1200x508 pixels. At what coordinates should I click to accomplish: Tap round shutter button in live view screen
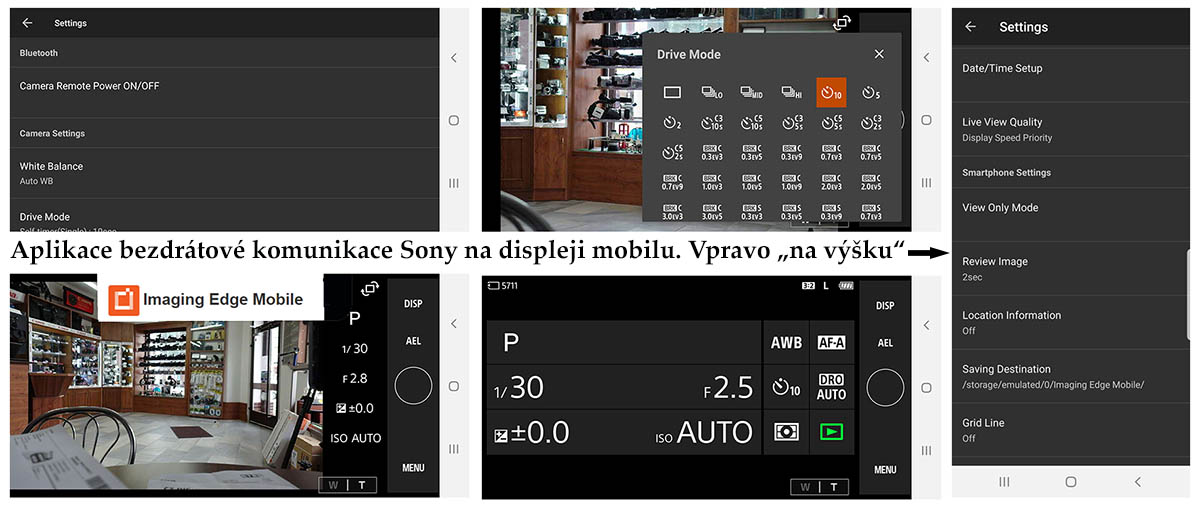click(413, 386)
